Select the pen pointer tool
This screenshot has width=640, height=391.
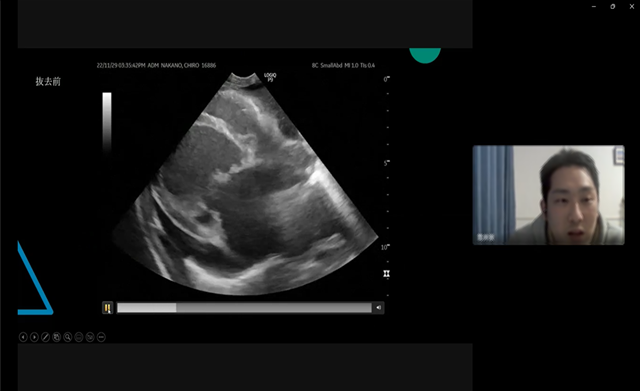pos(45,337)
